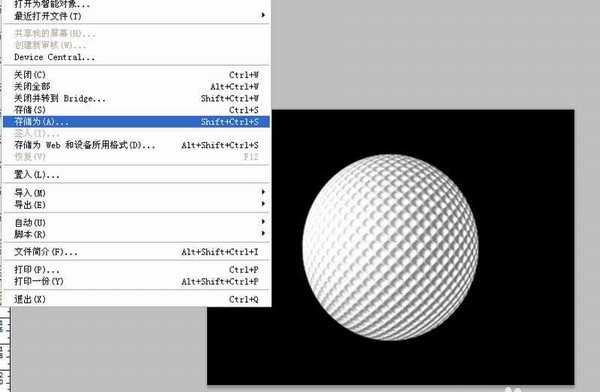Choose 打印一份(Y) menu item

coord(136,281)
